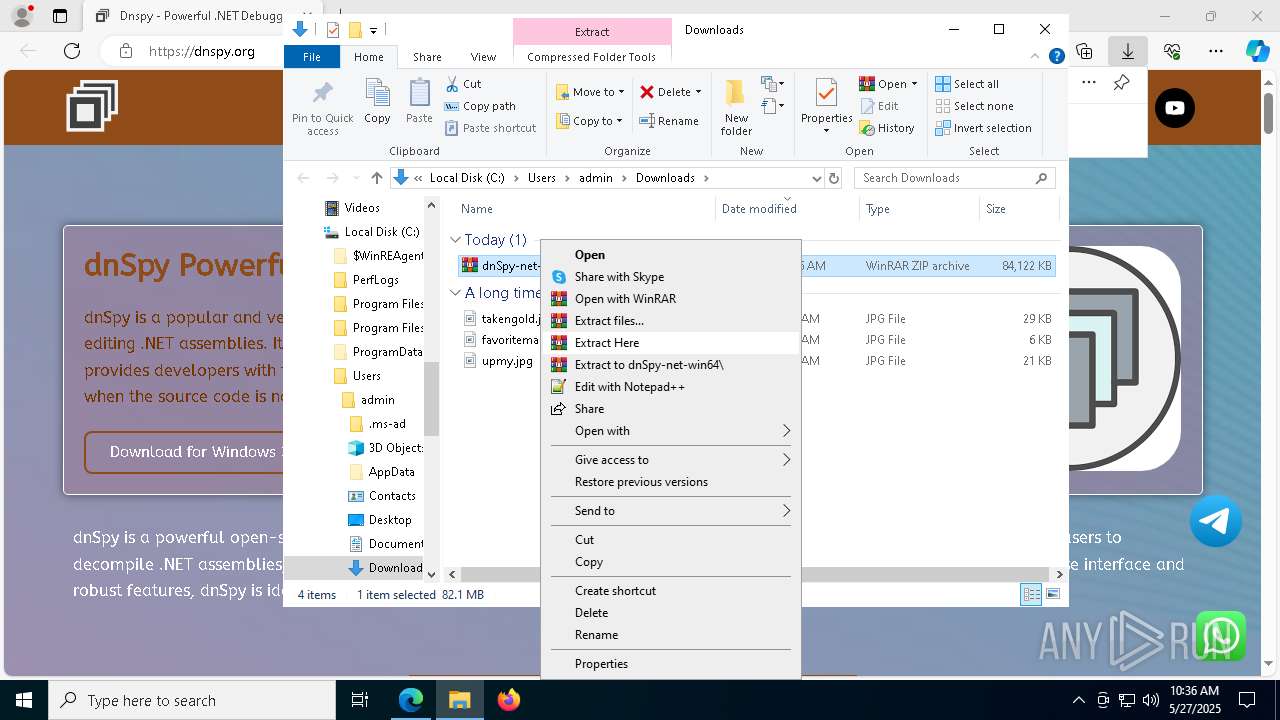Open the File ribbon tab
Screen dimensions: 1280x720
pos(312,57)
